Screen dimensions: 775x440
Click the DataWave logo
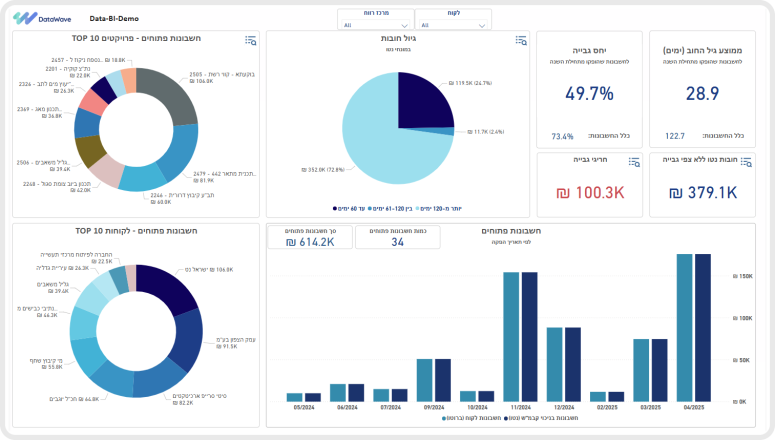pyautogui.click(x=42, y=19)
